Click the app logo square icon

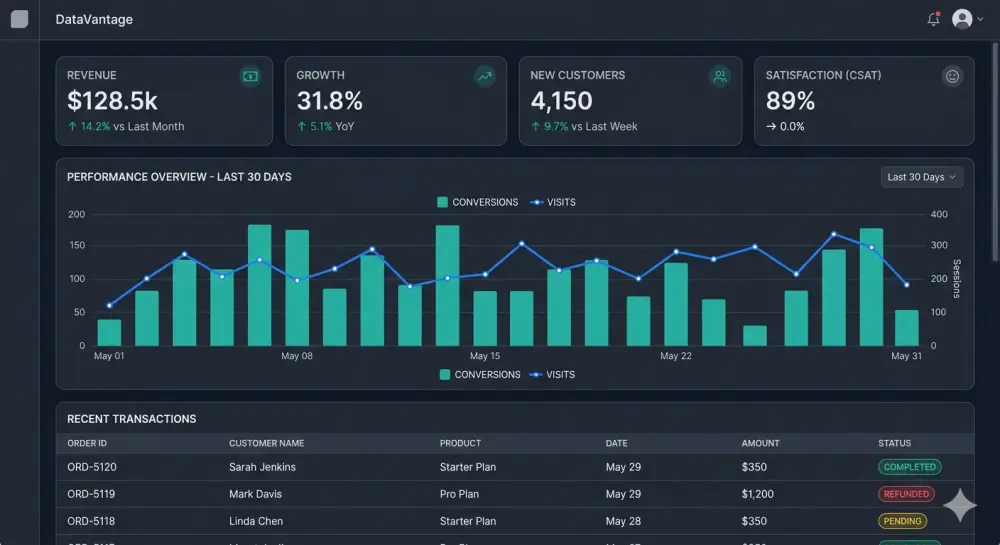coord(20,19)
